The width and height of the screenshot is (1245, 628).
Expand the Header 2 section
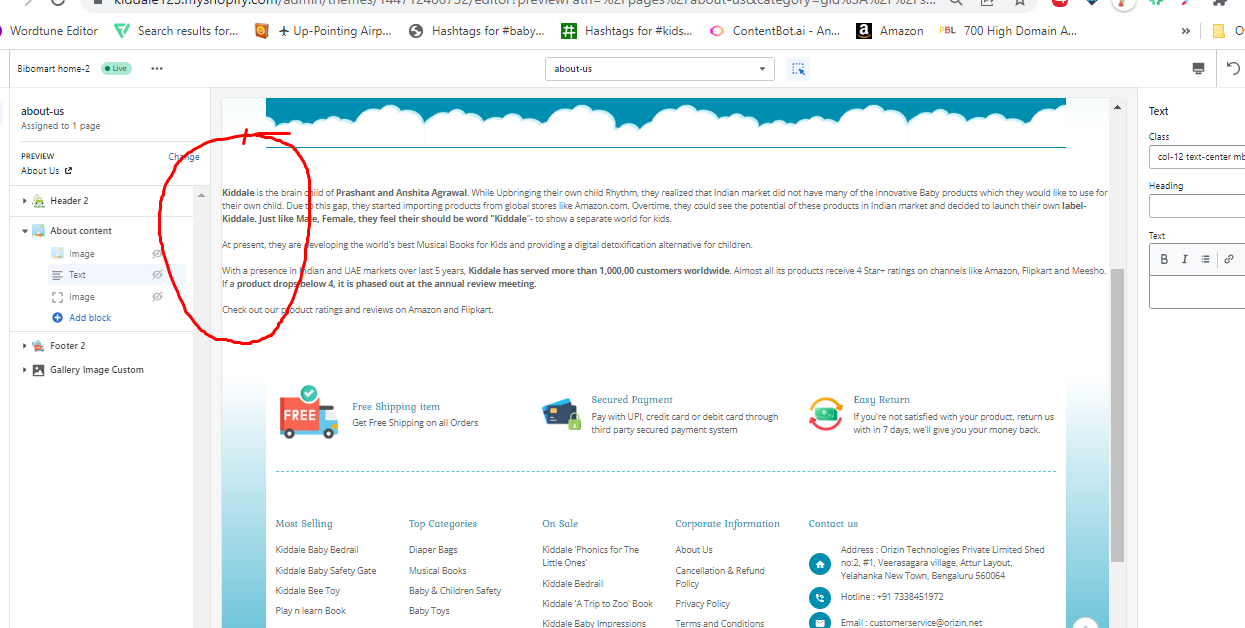25,201
